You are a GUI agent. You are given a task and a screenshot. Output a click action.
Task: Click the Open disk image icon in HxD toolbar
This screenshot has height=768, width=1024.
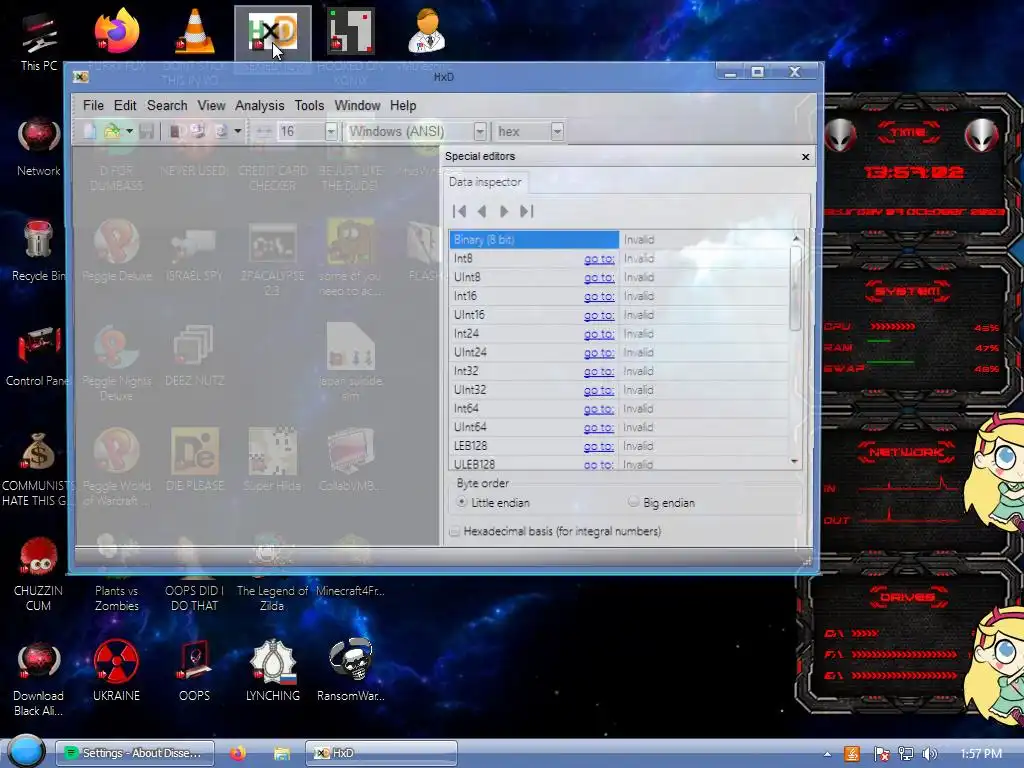coord(221,131)
